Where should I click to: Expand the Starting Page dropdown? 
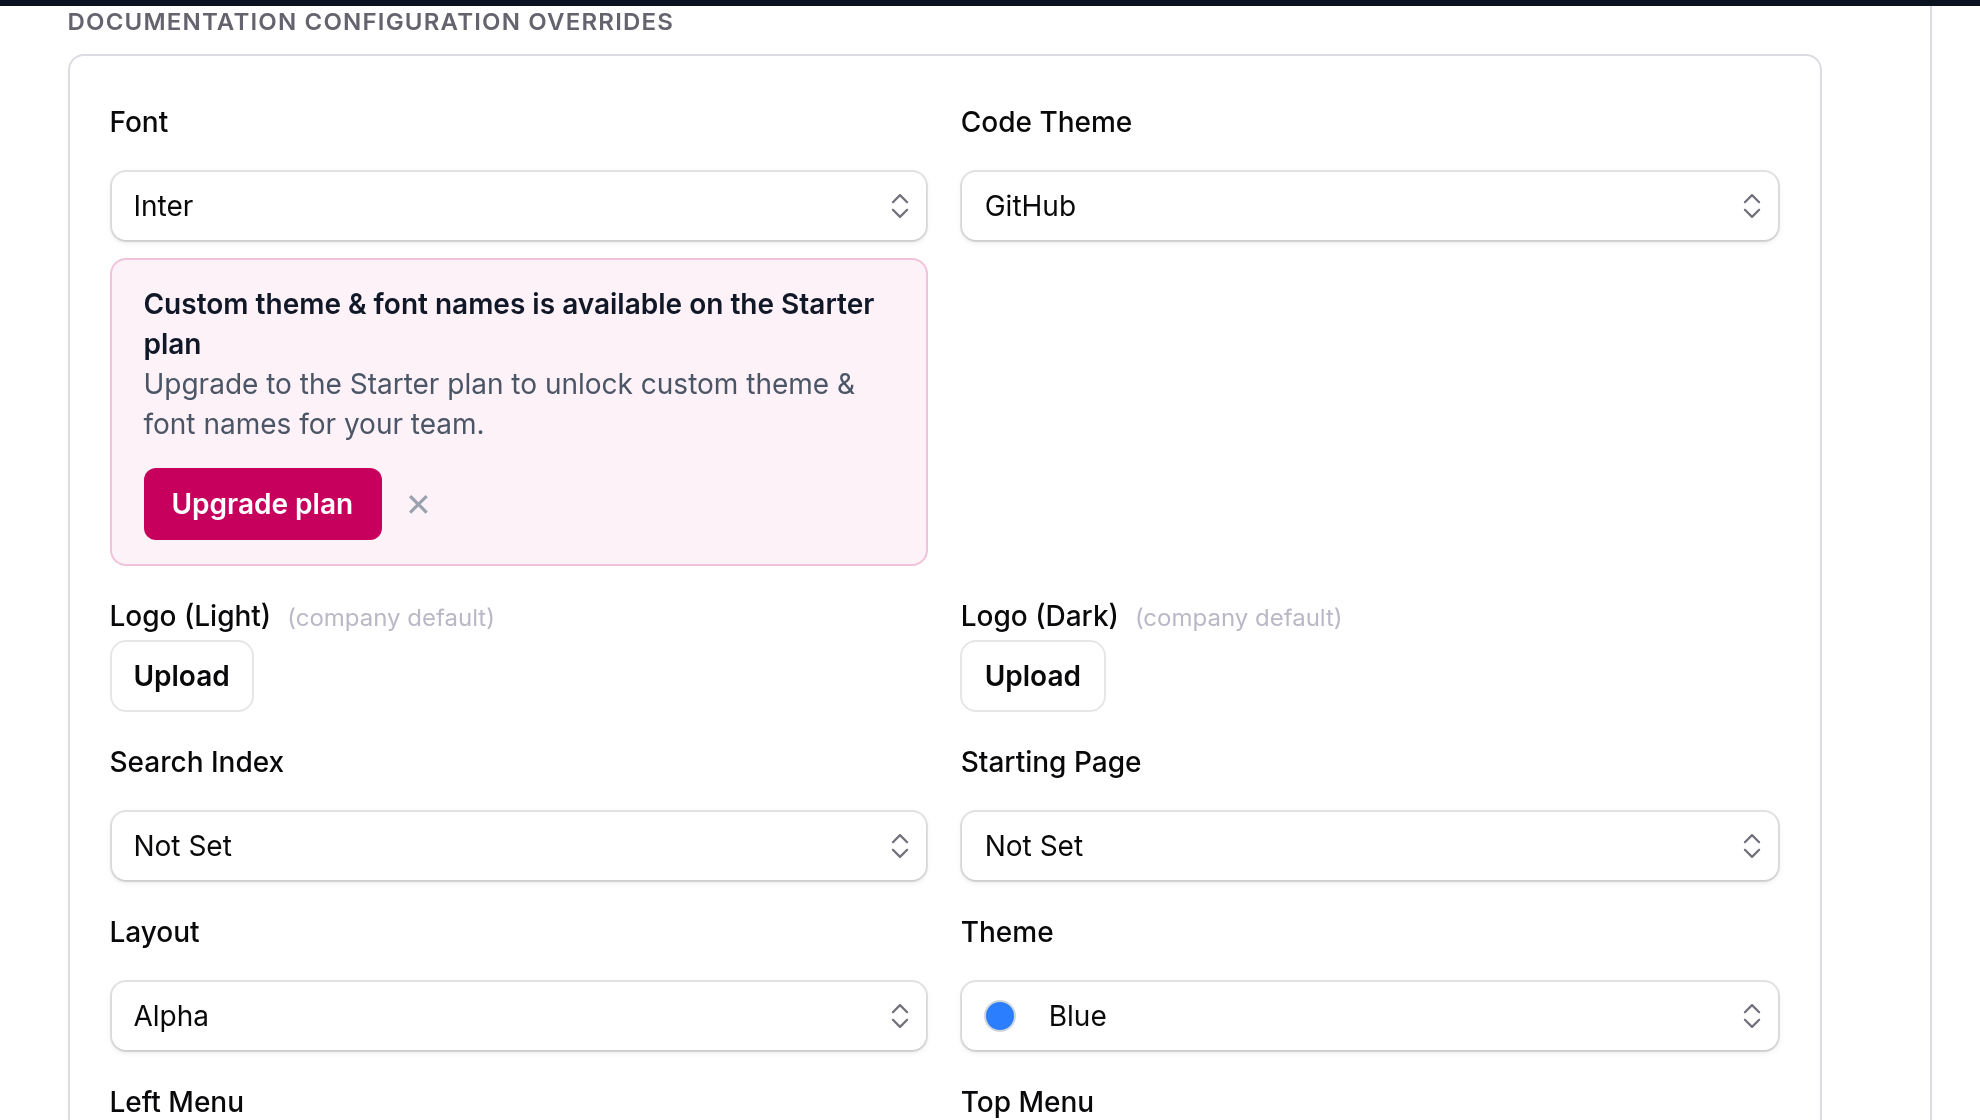(1370, 846)
